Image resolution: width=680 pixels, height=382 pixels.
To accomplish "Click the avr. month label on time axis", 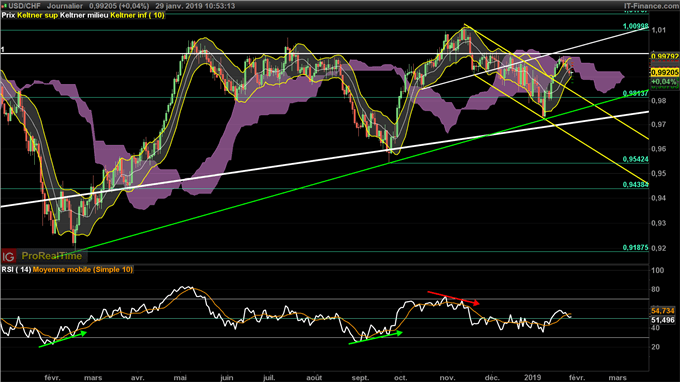I will click(137, 378).
